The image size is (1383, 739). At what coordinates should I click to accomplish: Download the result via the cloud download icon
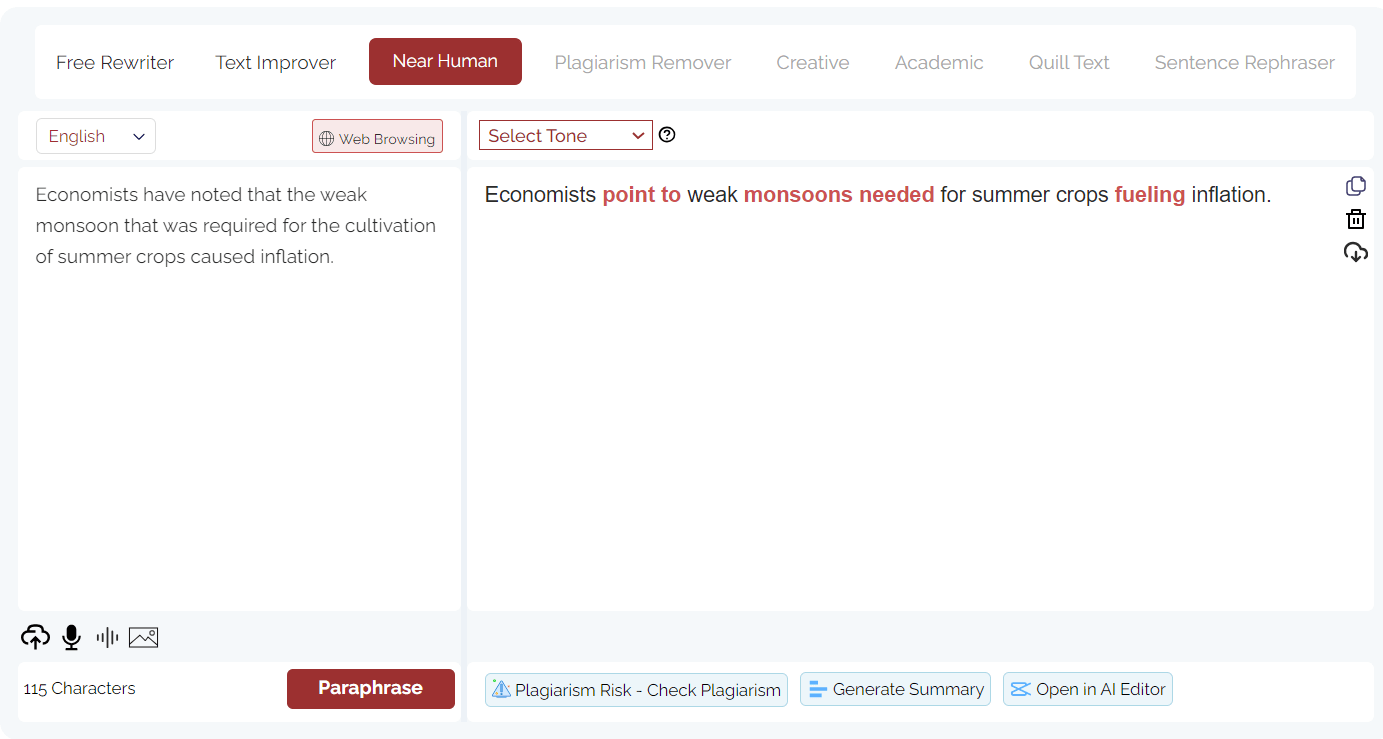(x=1355, y=252)
